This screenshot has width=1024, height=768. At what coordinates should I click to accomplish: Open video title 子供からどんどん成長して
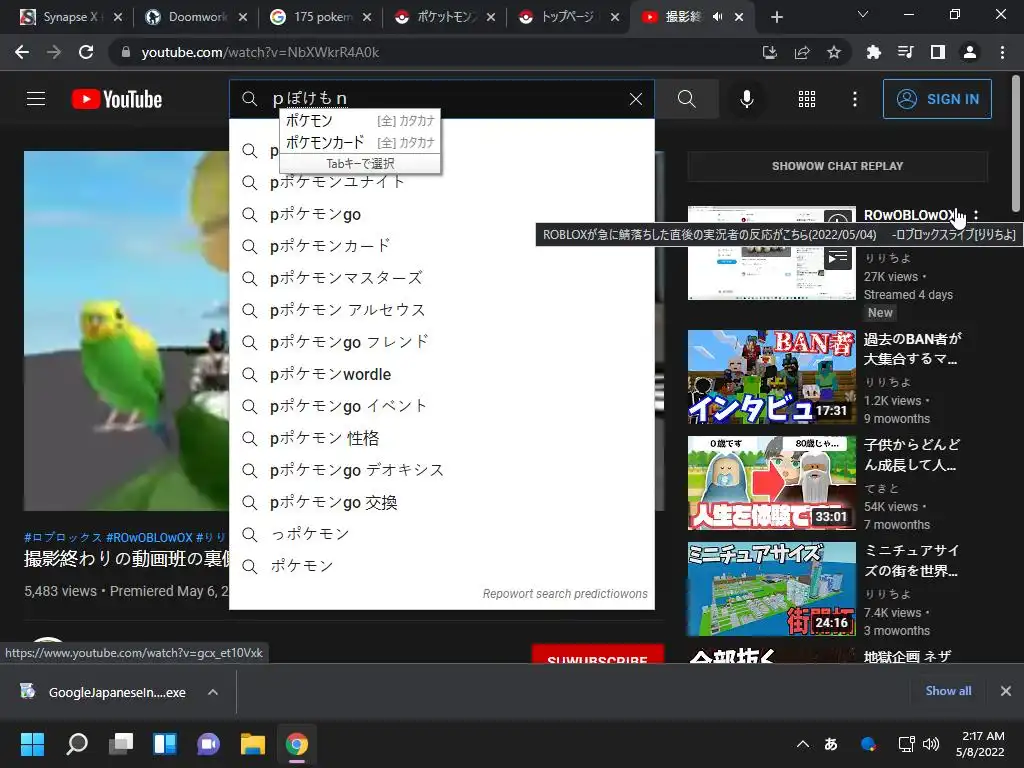912,455
